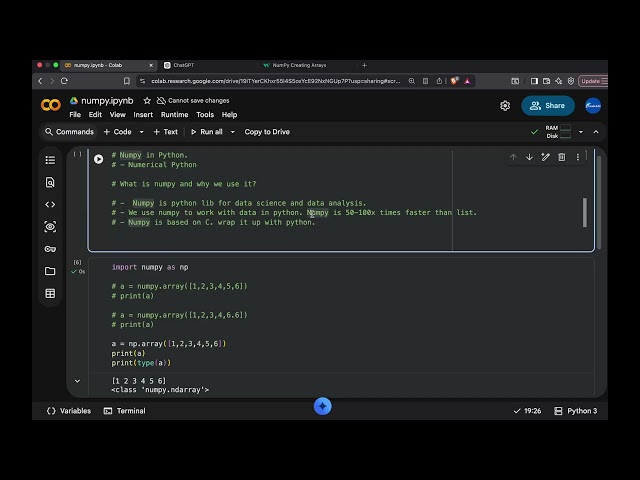Open the Variables inspector eye icon
This screenshot has height=480, width=640.
50,227
